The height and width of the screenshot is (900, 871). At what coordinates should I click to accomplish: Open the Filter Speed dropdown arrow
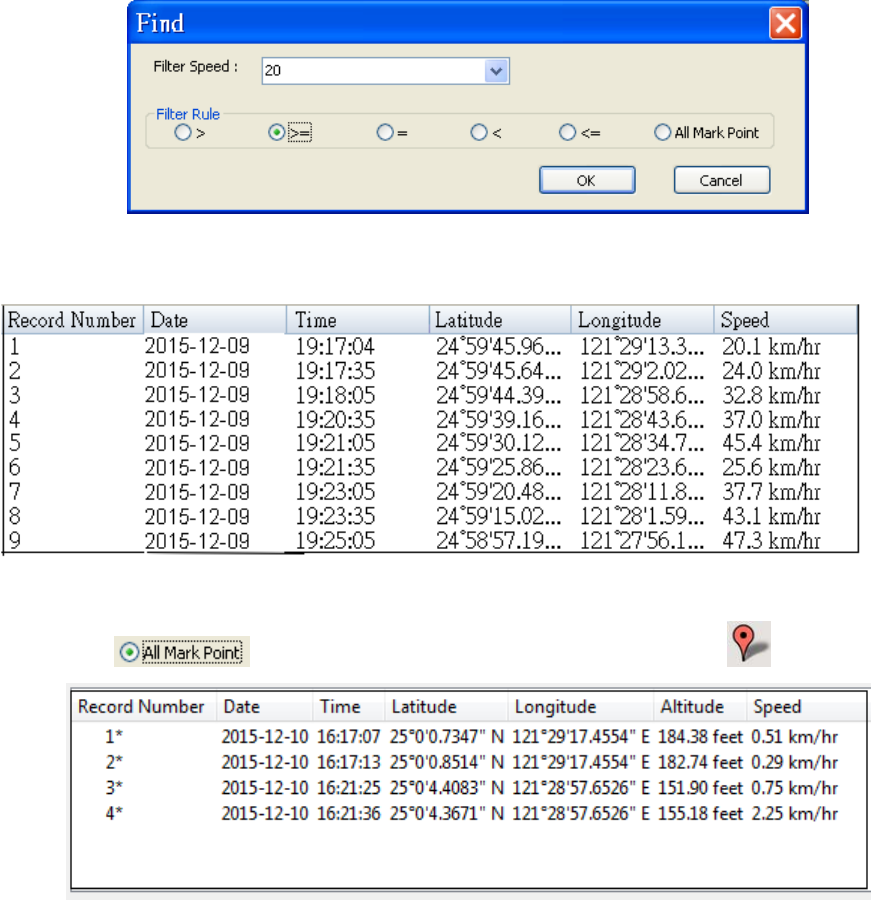(496, 71)
